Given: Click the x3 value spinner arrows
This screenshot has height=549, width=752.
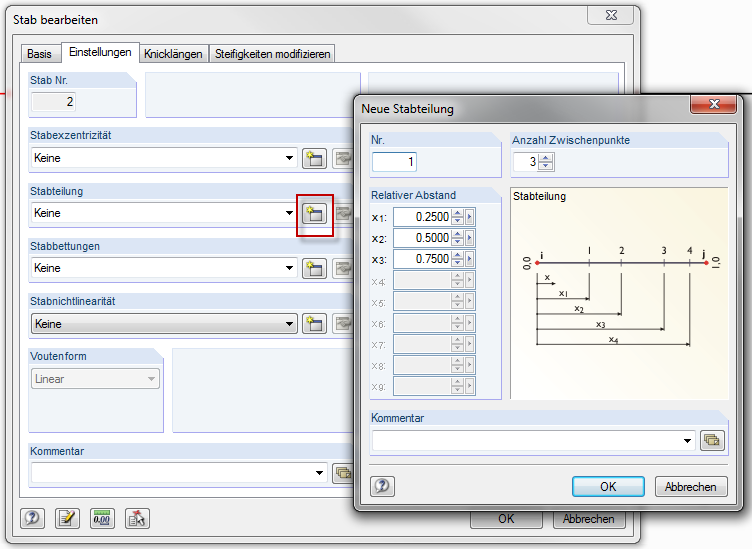Looking at the screenshot, I should pyautogui.click(x=458, y=259).
